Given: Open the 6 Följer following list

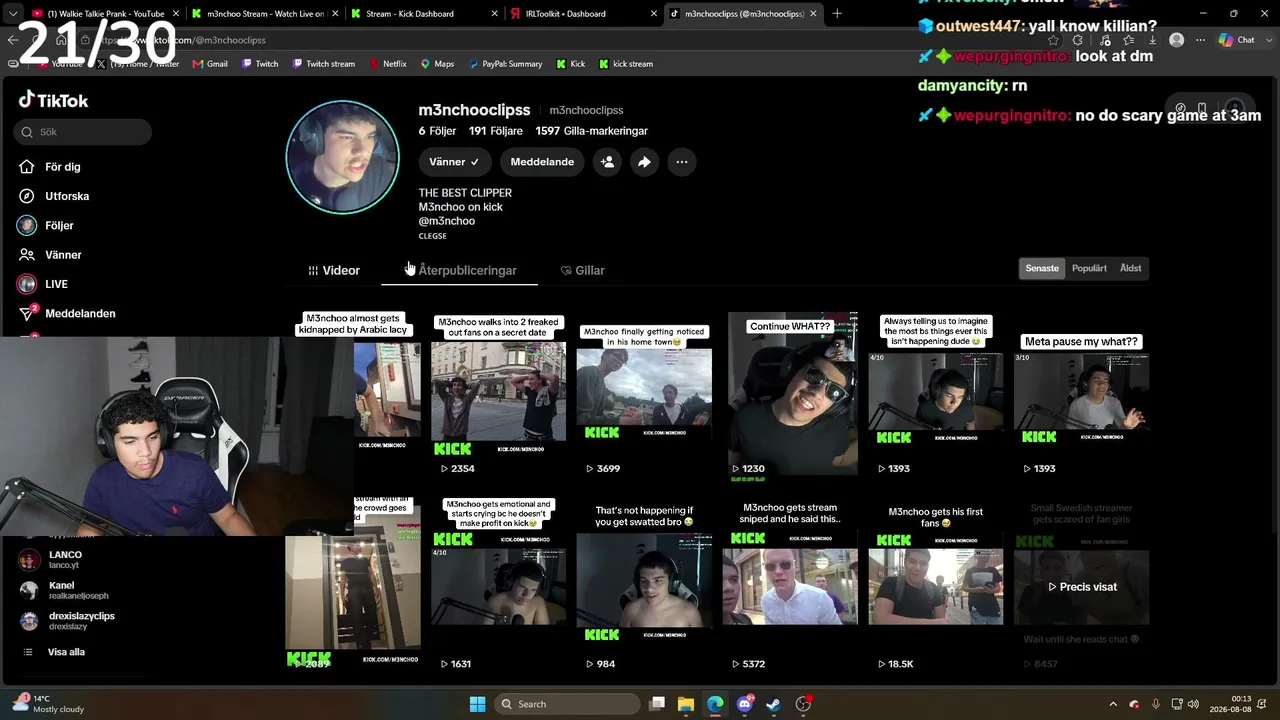Looking at the screenshot, I should [437, 131].
